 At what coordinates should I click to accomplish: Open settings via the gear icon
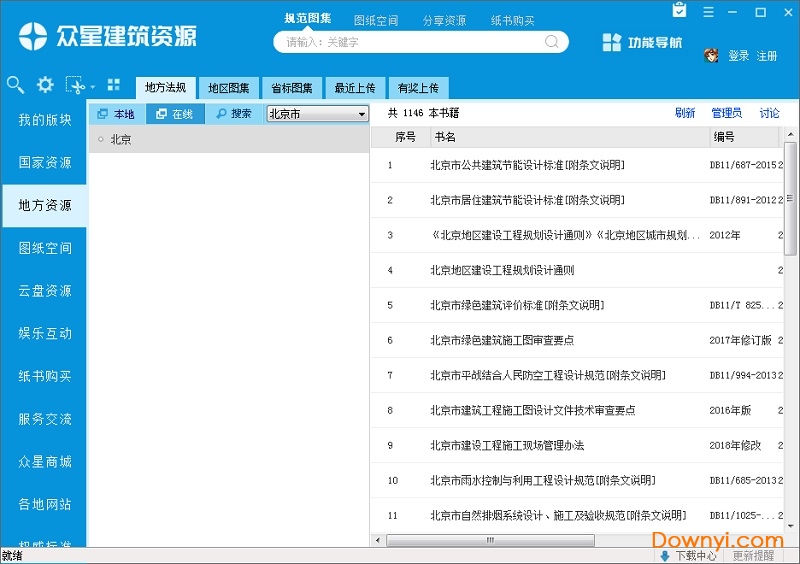[x=45, y=85]
